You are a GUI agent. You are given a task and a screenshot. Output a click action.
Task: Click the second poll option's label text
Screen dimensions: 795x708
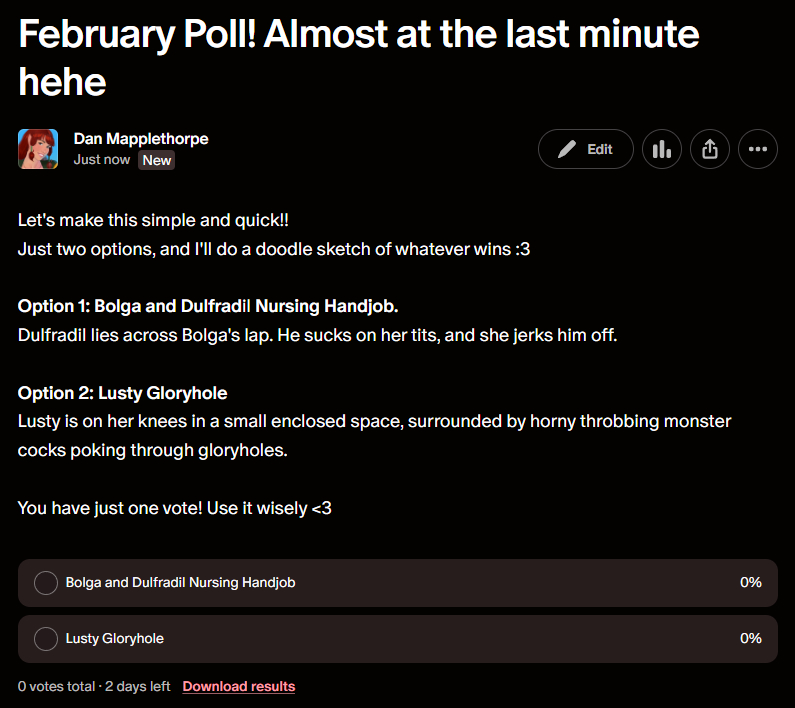point(114,638)
